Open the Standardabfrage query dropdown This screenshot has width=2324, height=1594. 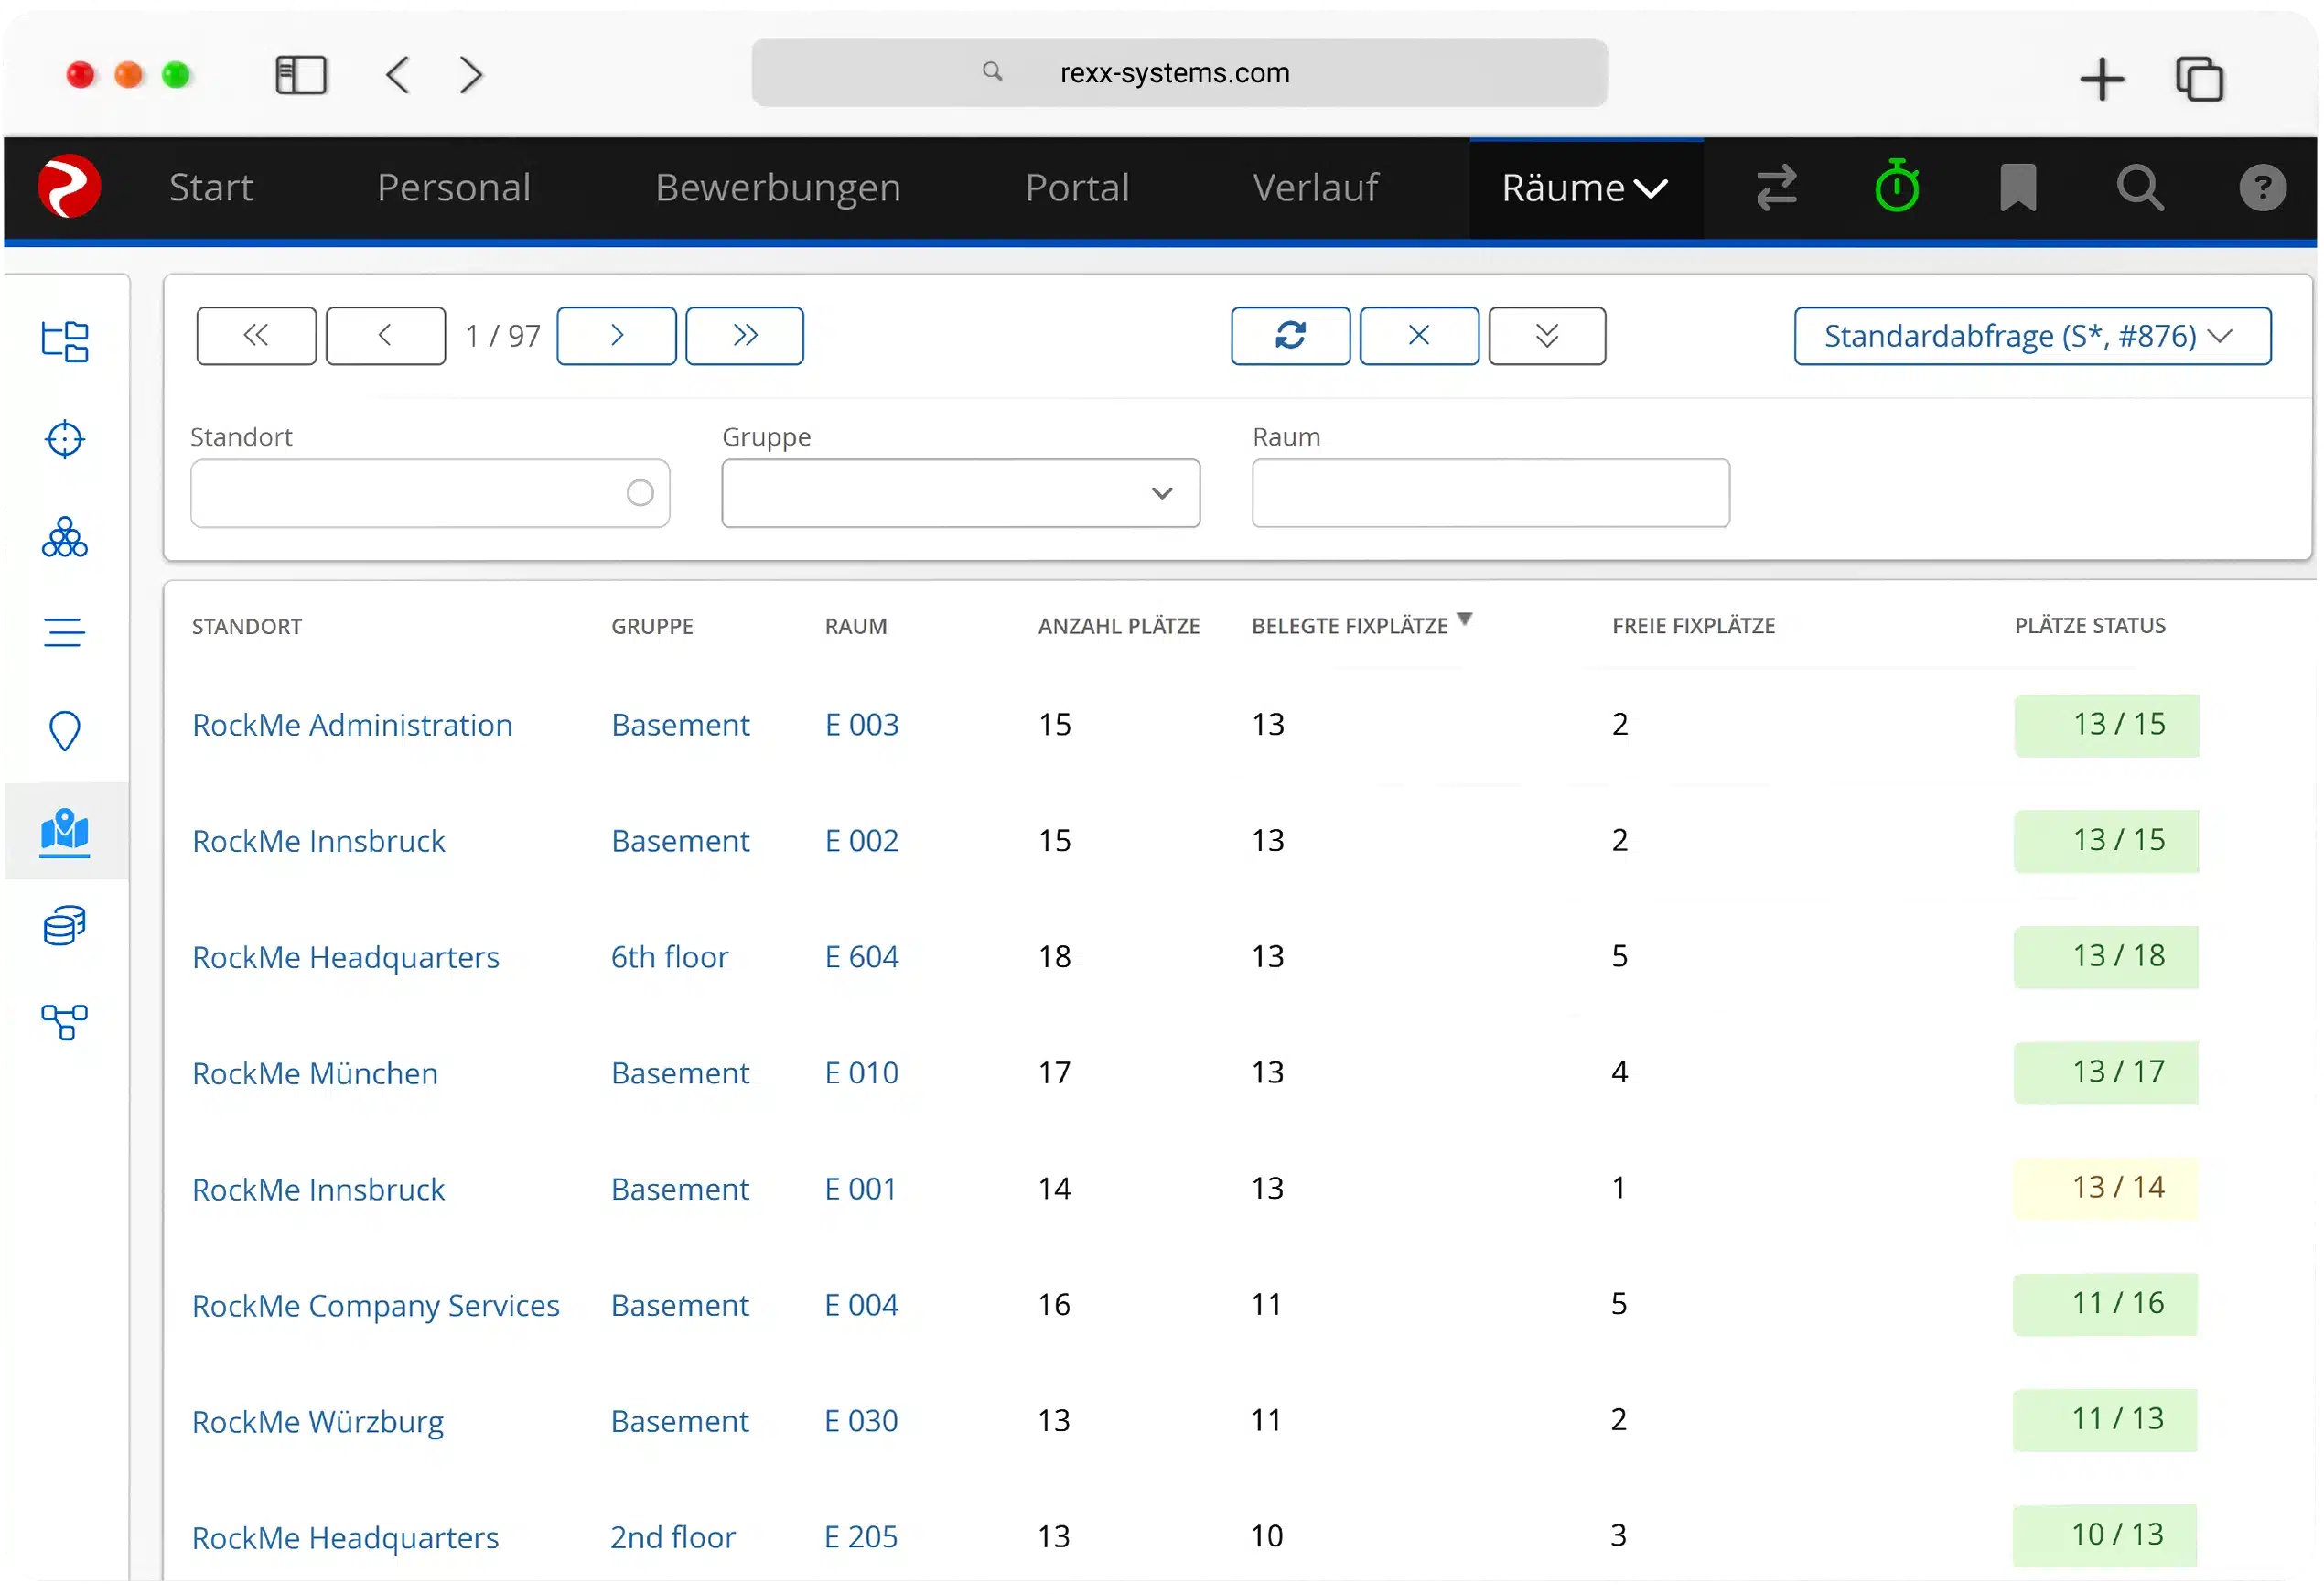point(2031,336)
